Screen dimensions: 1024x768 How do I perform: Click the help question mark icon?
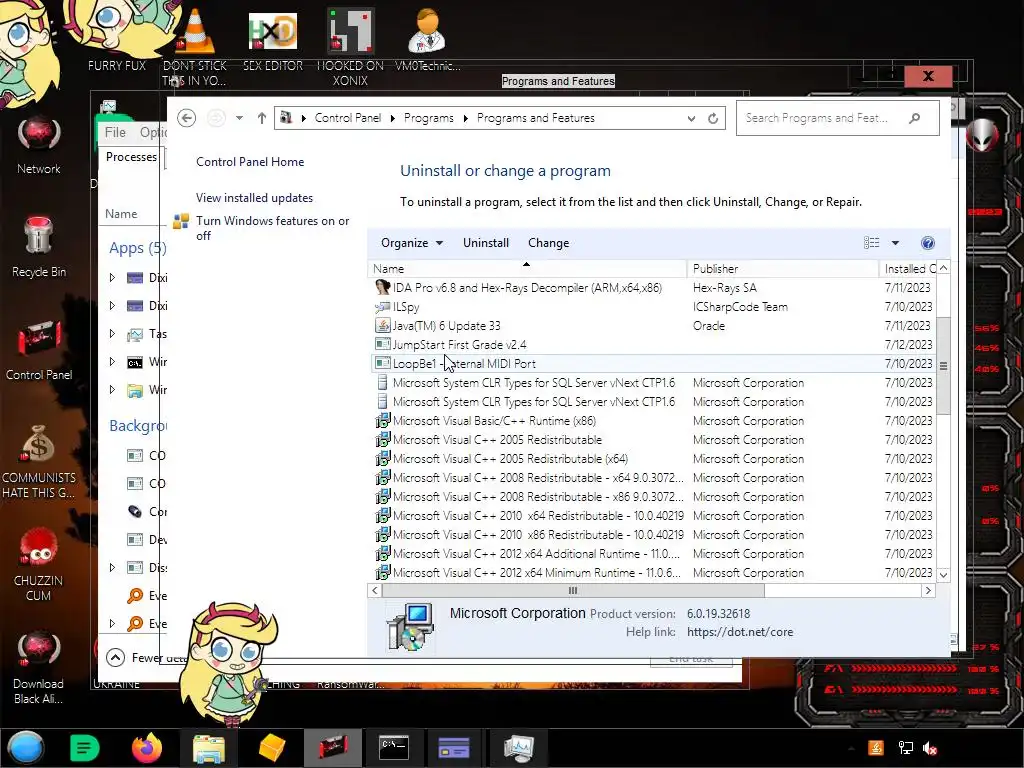pyautogui.click(x=927, y=243)
